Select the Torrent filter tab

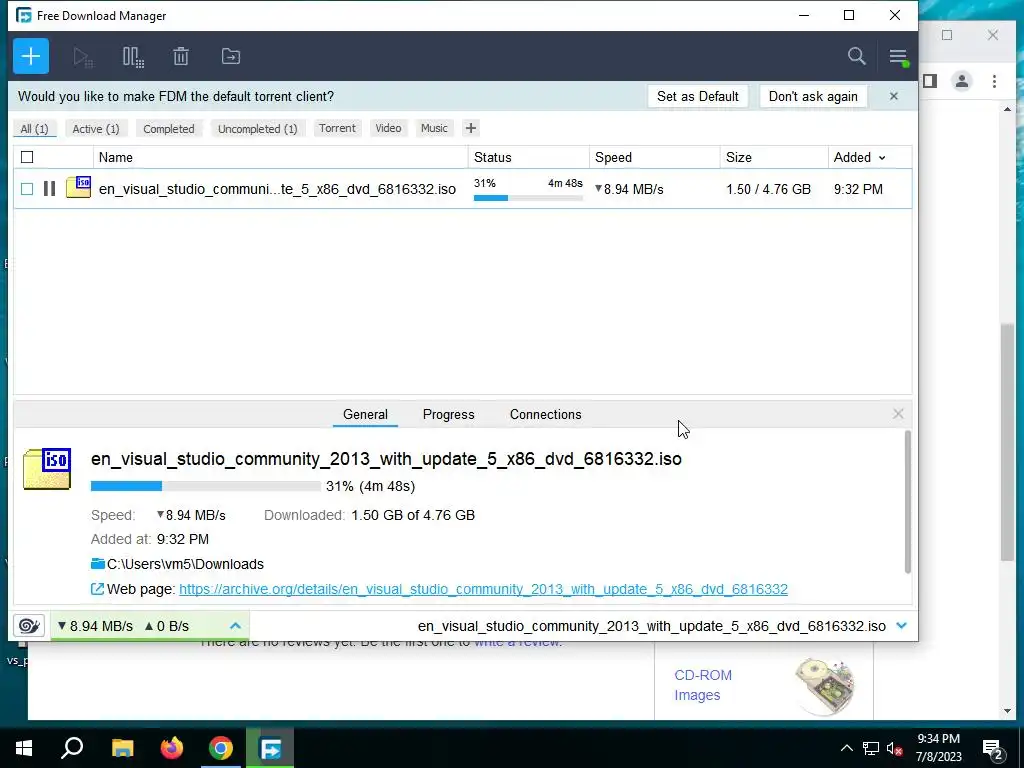(x=337, y=128)
